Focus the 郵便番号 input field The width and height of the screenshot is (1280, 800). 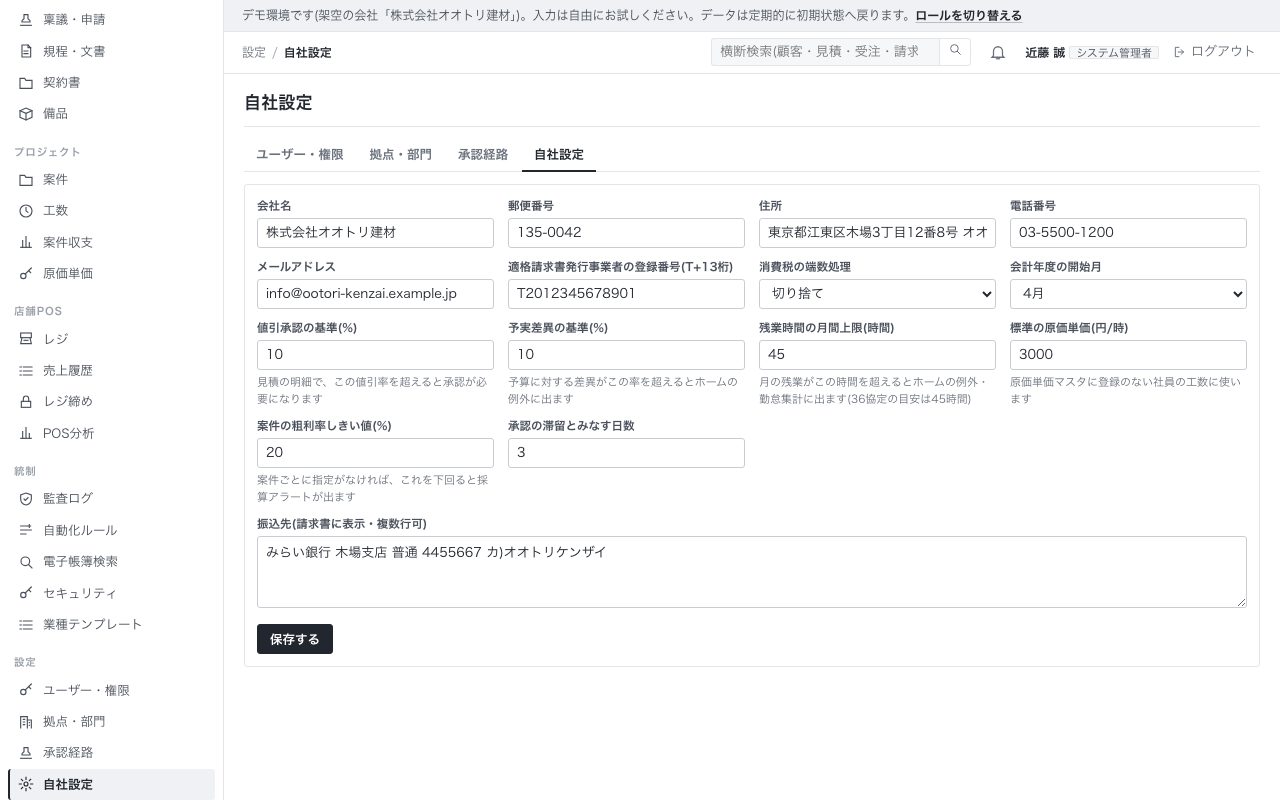pos(626,232)
